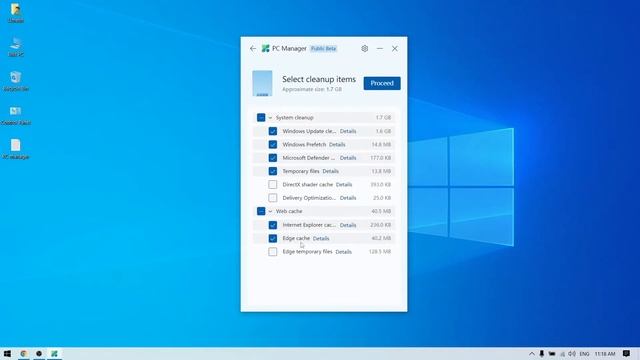Click the Proceed button
640x360 pixels.
click(382, 83)
